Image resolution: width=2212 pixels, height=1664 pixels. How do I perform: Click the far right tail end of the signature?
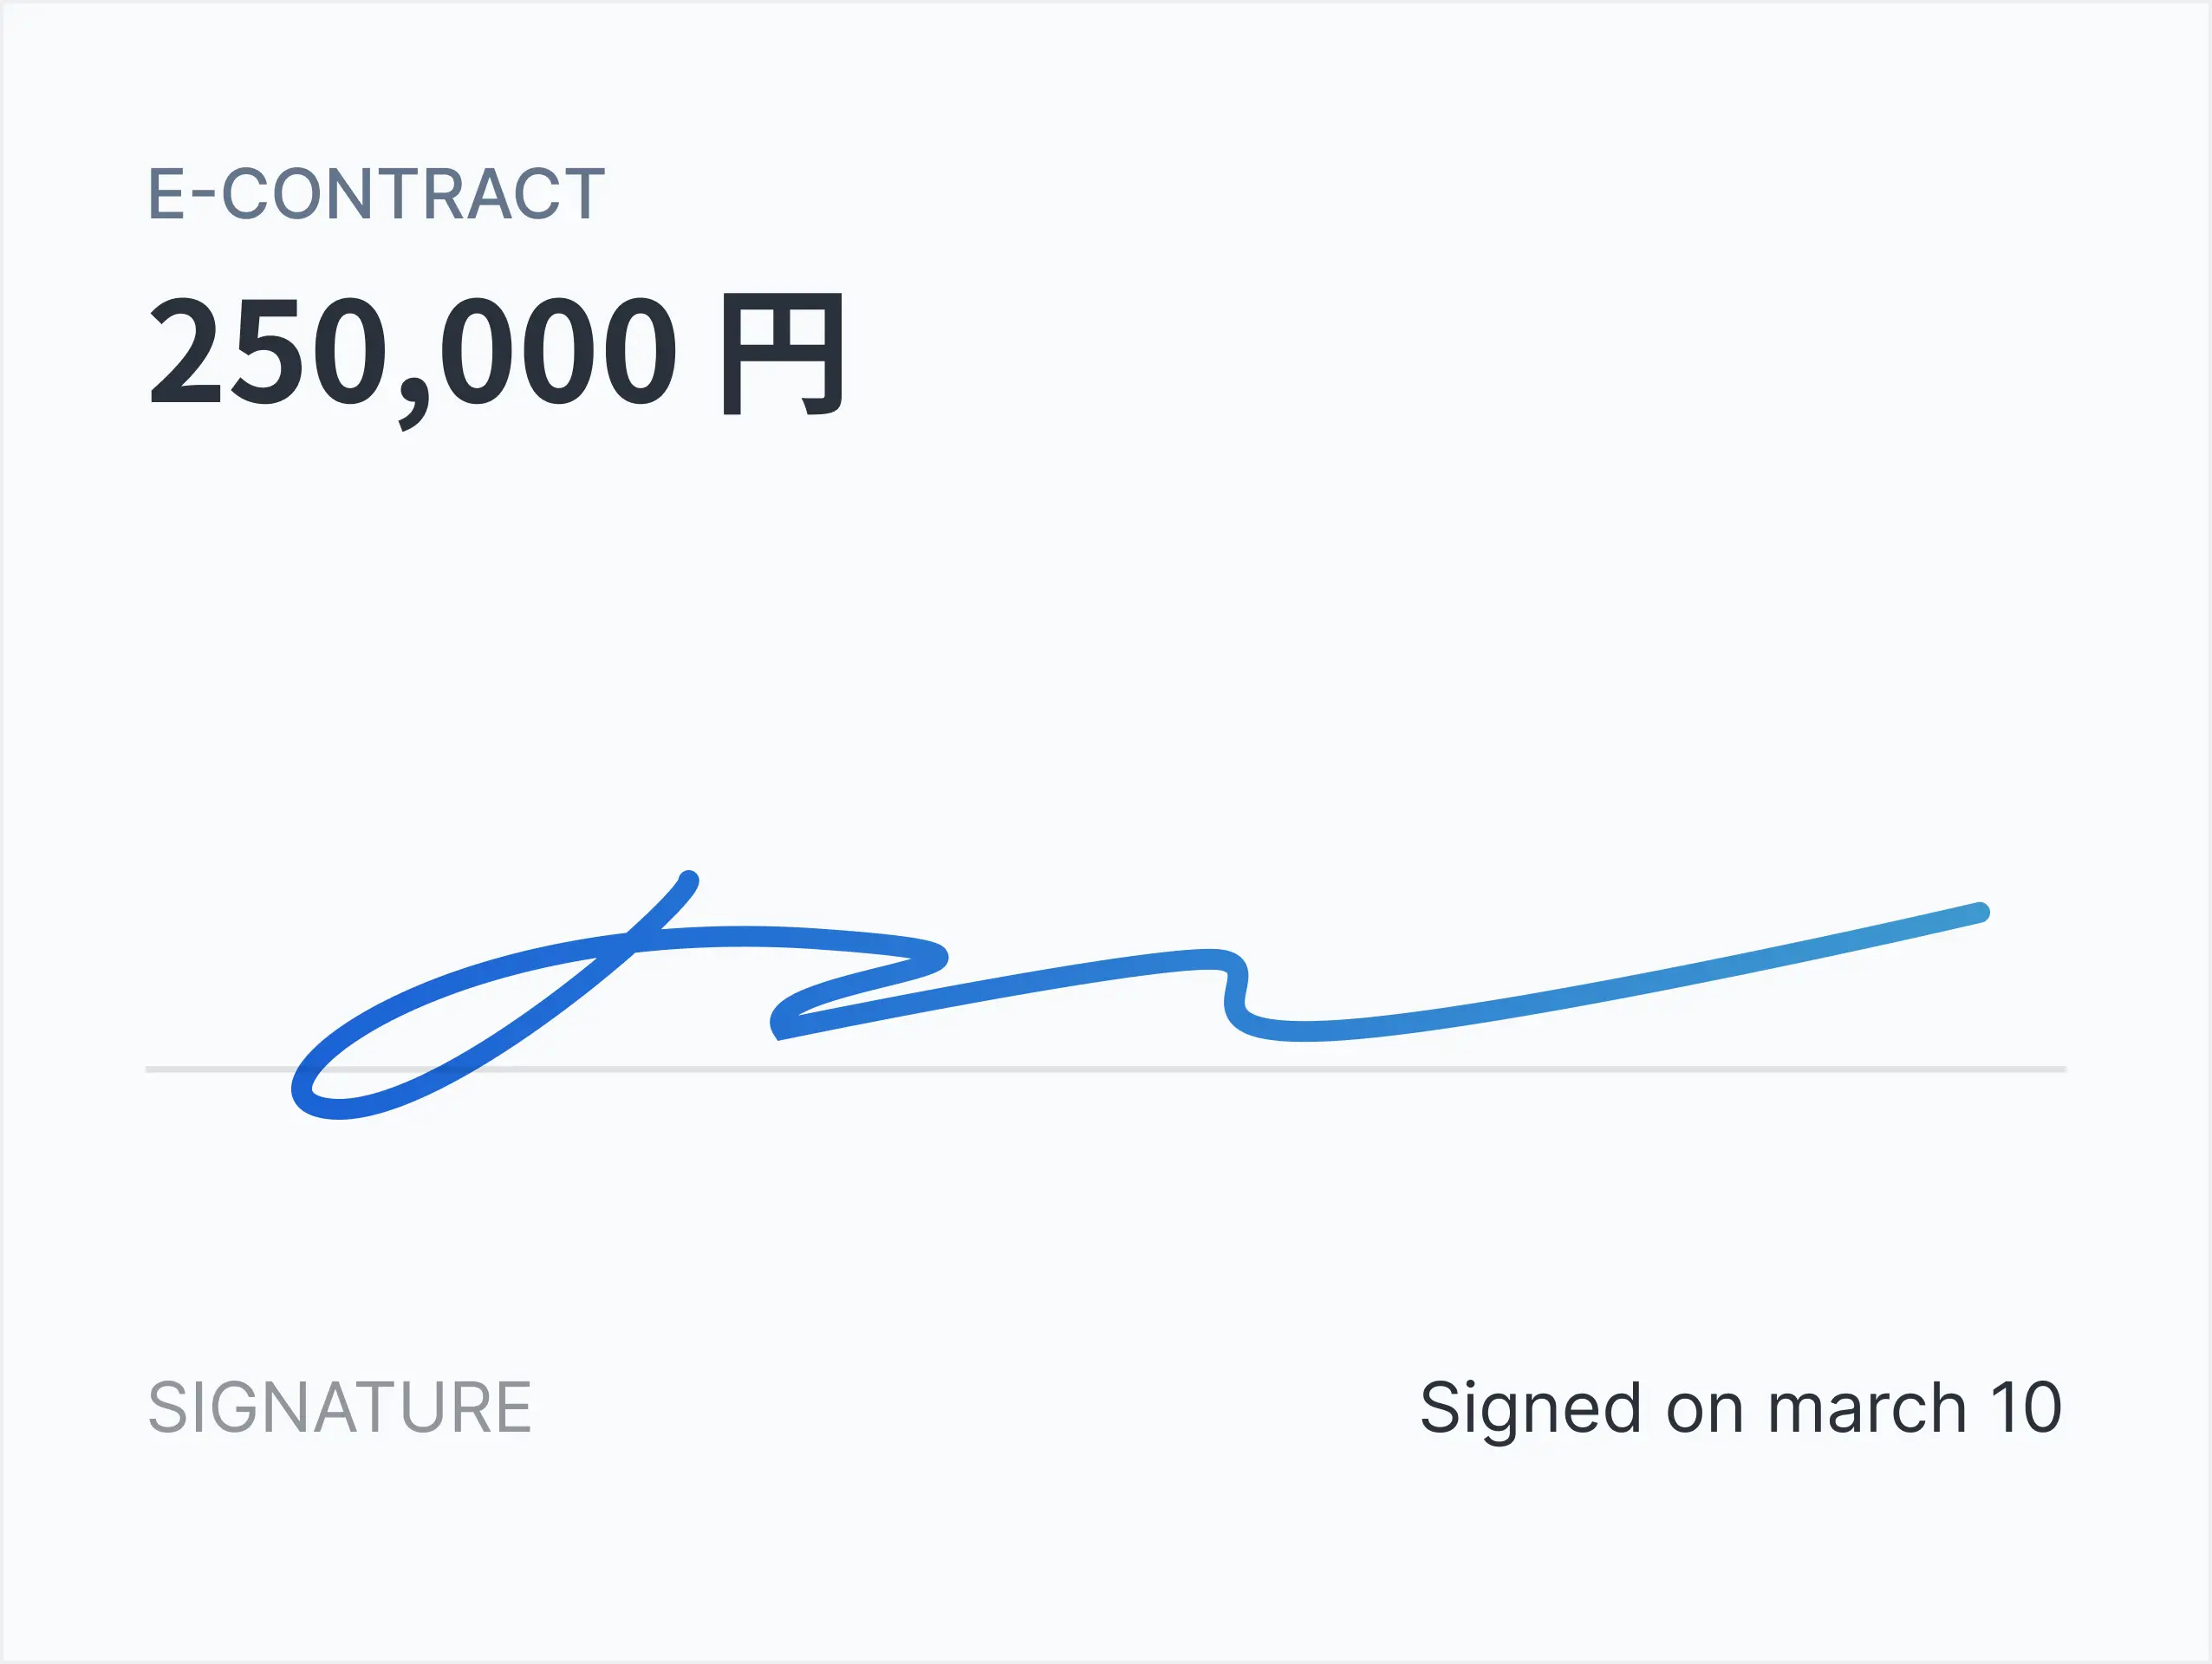(x=1980, y=912)
